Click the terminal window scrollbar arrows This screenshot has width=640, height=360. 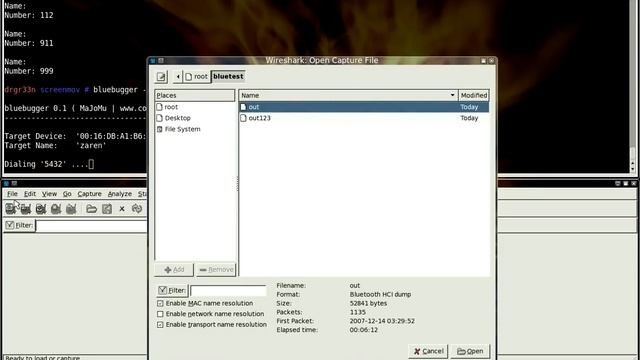coord(633,166)
